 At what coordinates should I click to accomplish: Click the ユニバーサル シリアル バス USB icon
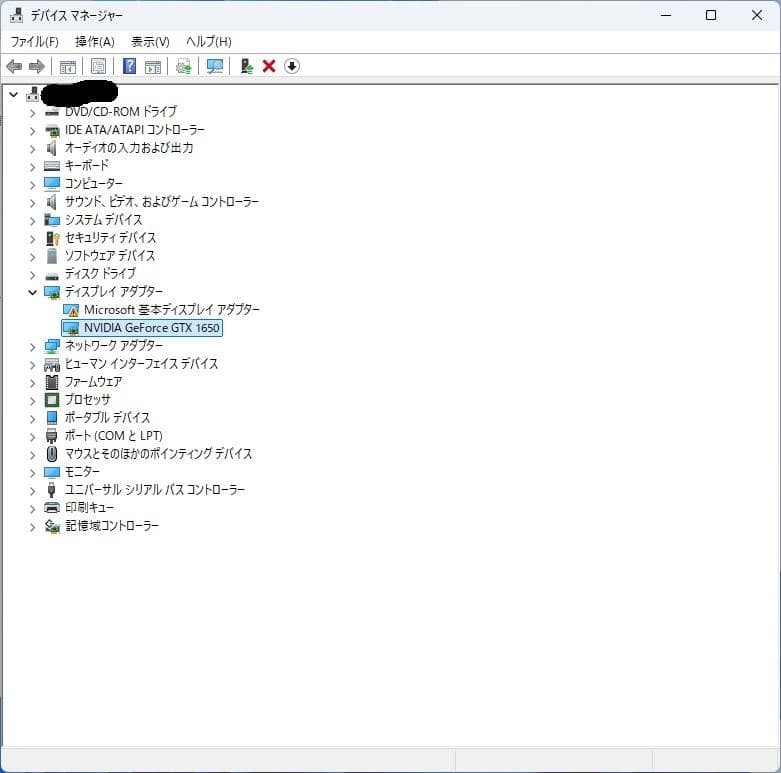[x=52, y=490]
